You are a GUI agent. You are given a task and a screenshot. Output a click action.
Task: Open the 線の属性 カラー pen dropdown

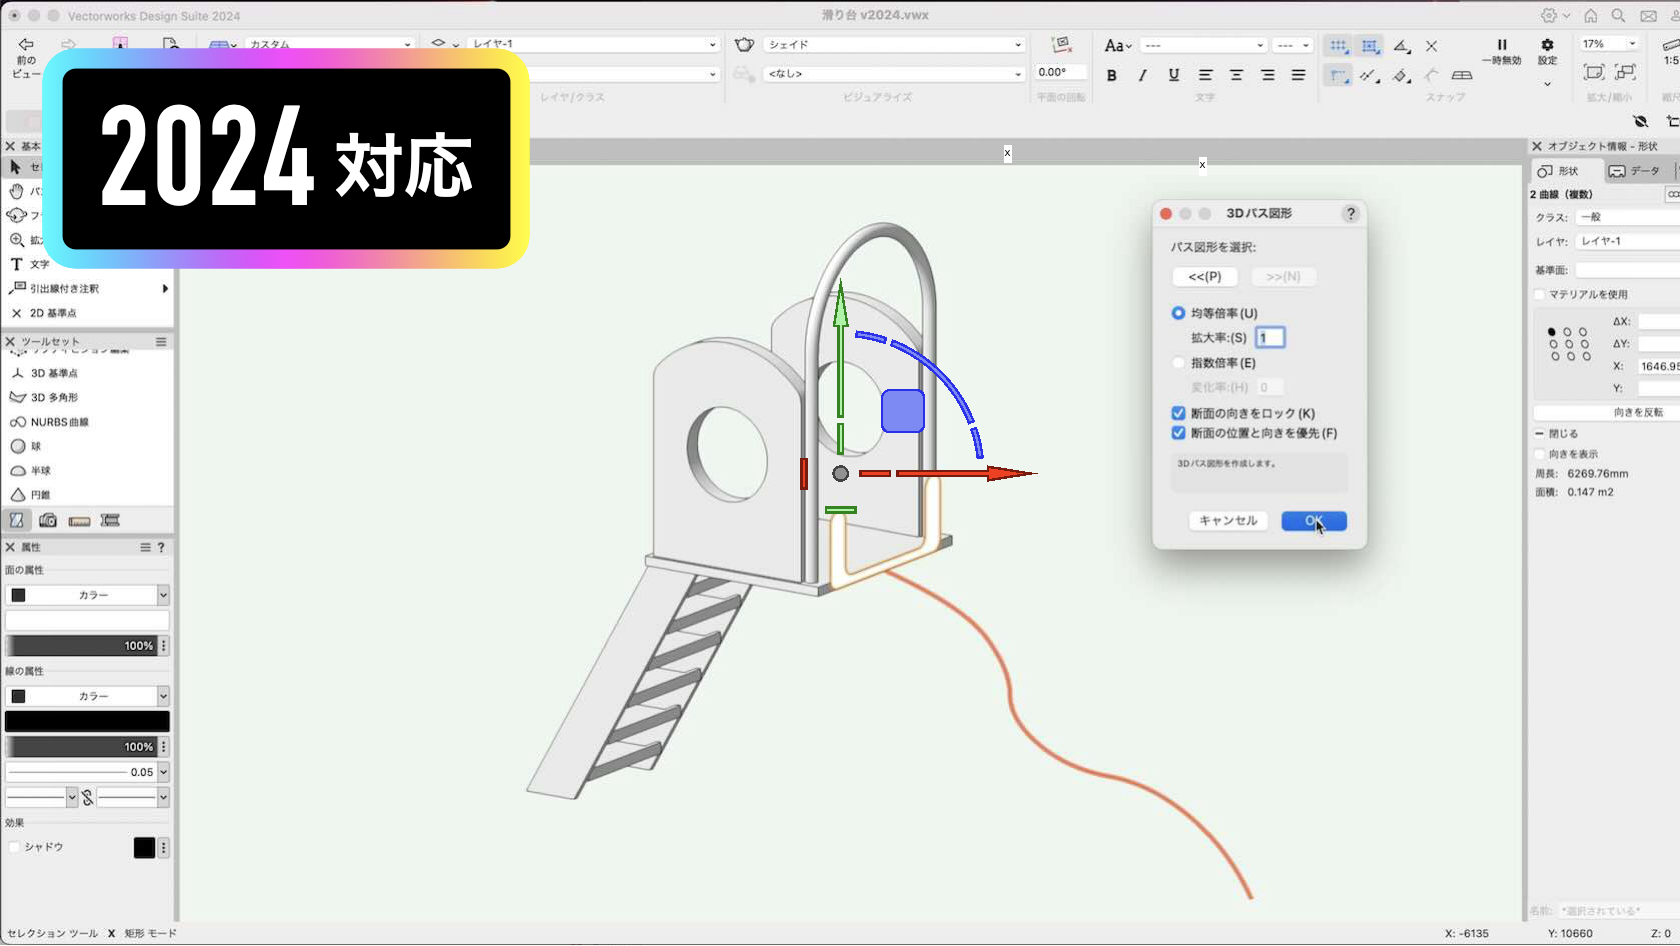87,696
